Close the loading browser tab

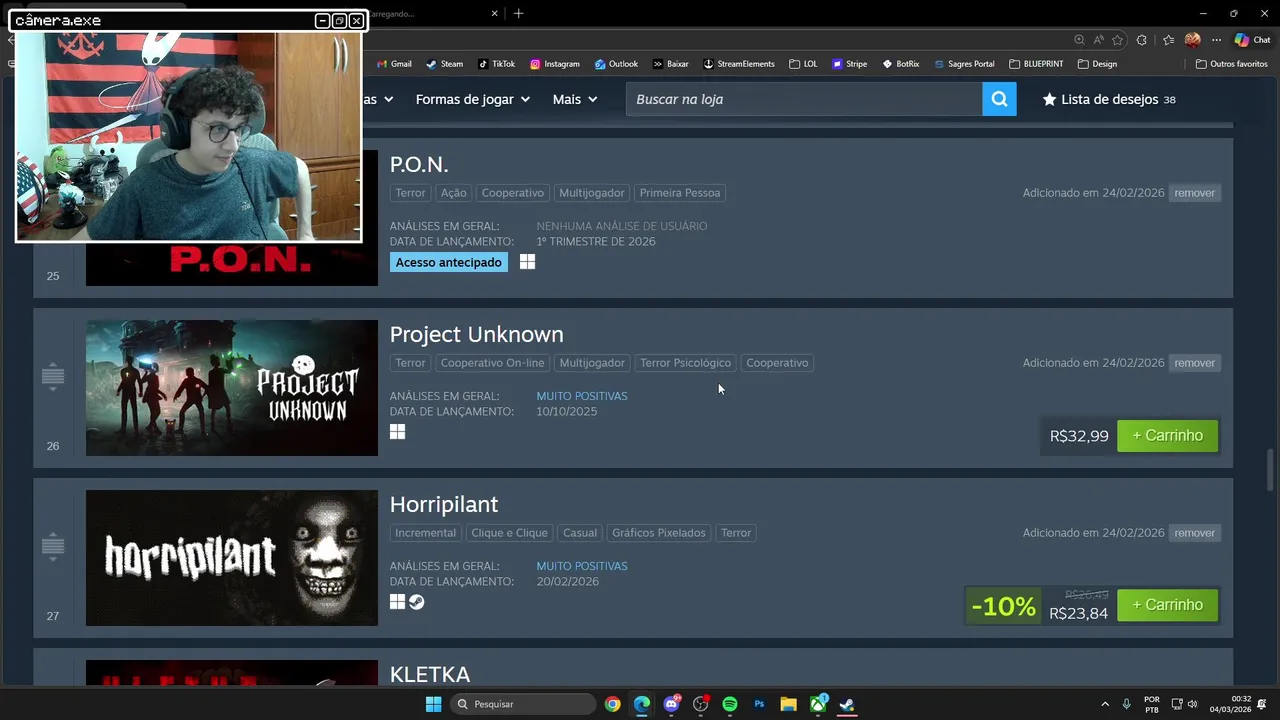click(x=494, y=13)
